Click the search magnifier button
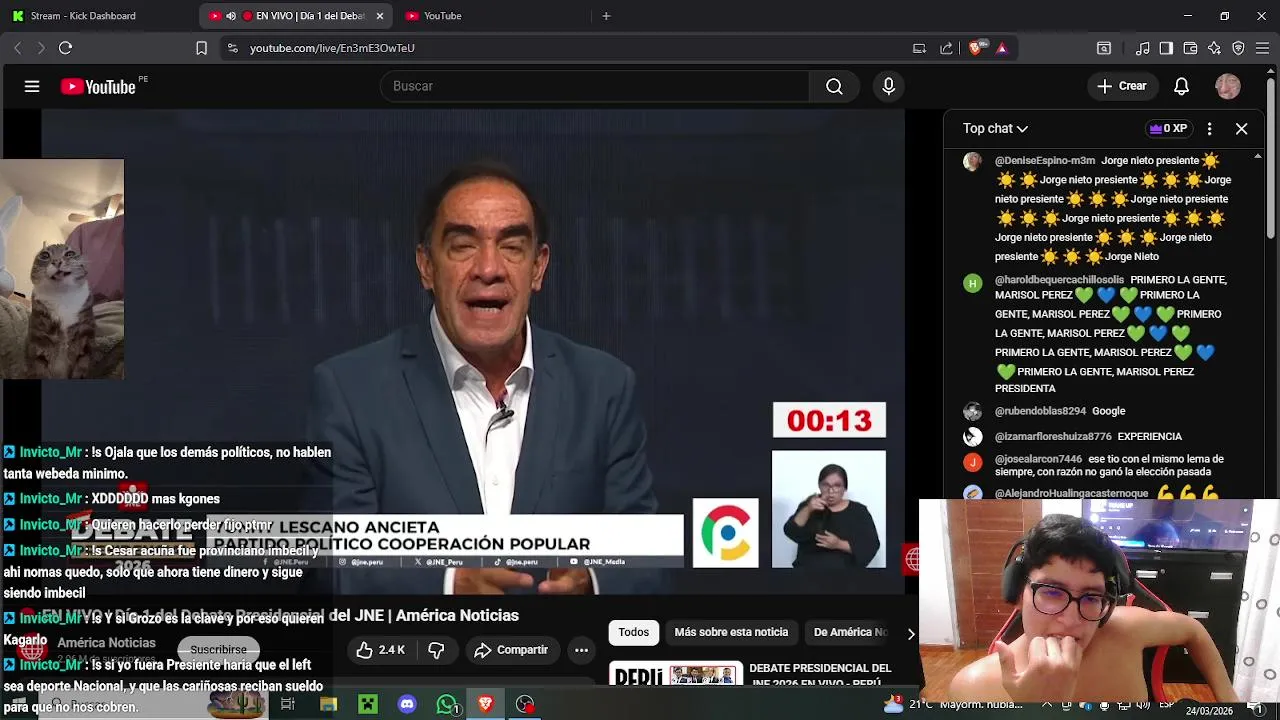Image resolution: width=1280 pixels, height=720 pixels. point(834,87)
